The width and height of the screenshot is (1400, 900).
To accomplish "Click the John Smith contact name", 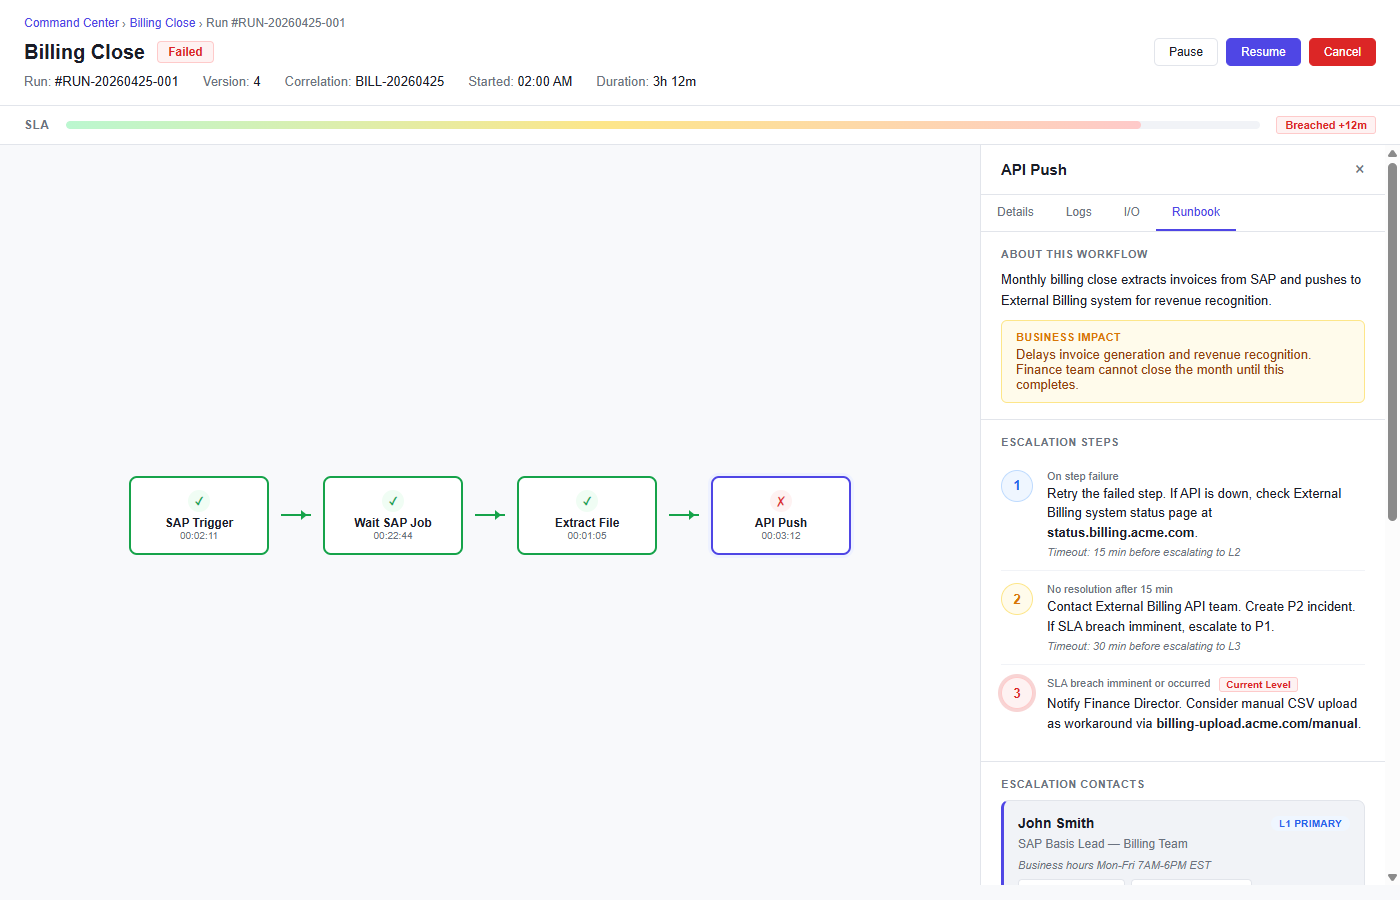I will click(x=1056, y=823).
